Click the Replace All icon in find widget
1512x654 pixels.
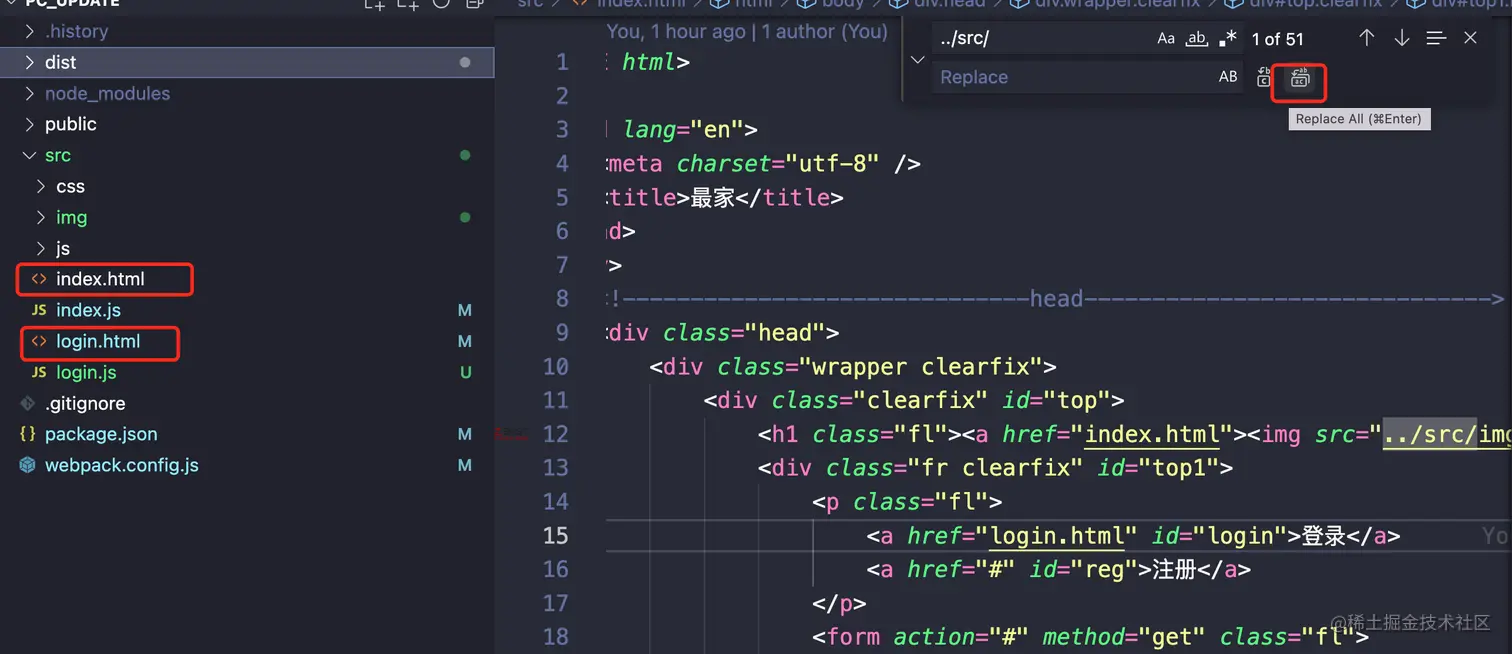[x=1299, y=78]
